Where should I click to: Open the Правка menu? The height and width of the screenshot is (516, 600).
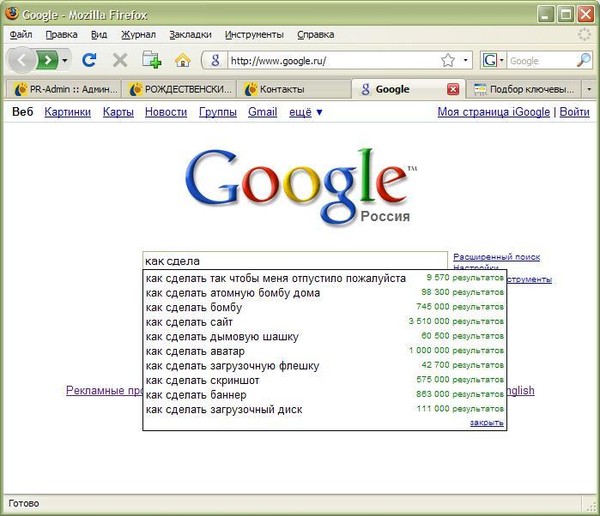[x=61, y=34]
